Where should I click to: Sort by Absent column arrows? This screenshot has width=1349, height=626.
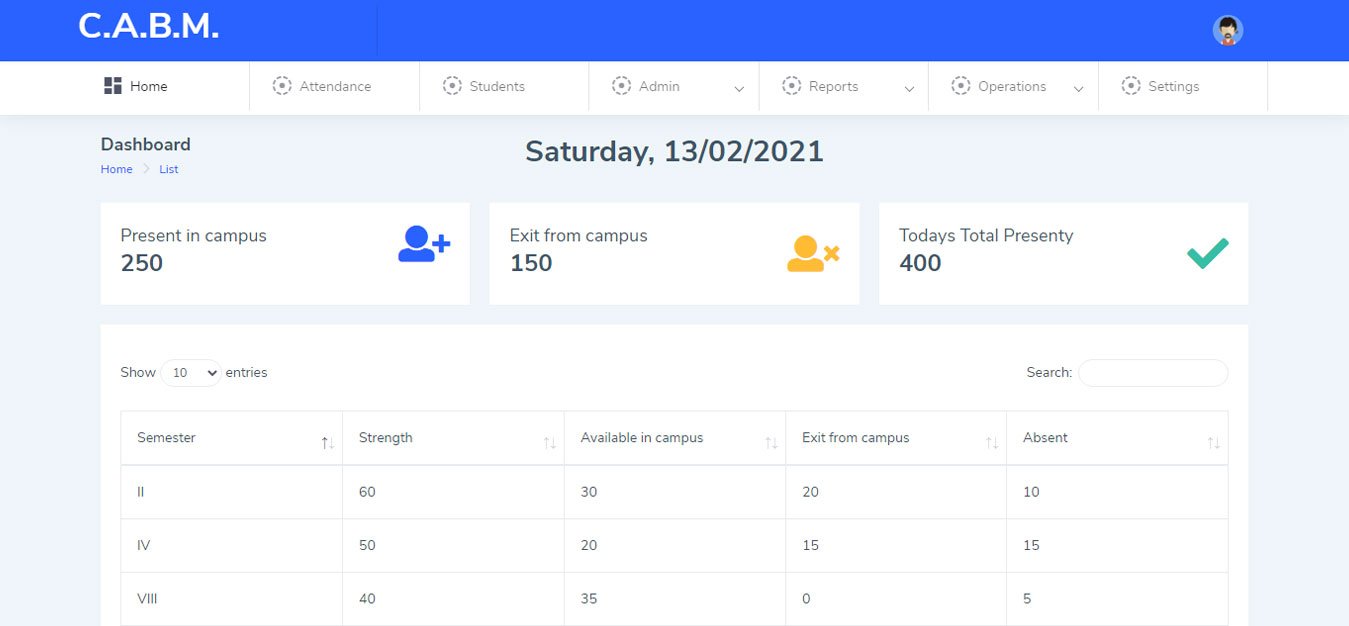coord(1213,442)
